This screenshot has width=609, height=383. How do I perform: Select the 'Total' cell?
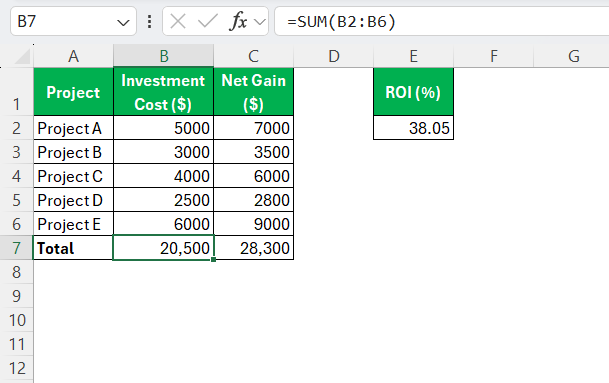pyautogui.click(x=73, y=248)
